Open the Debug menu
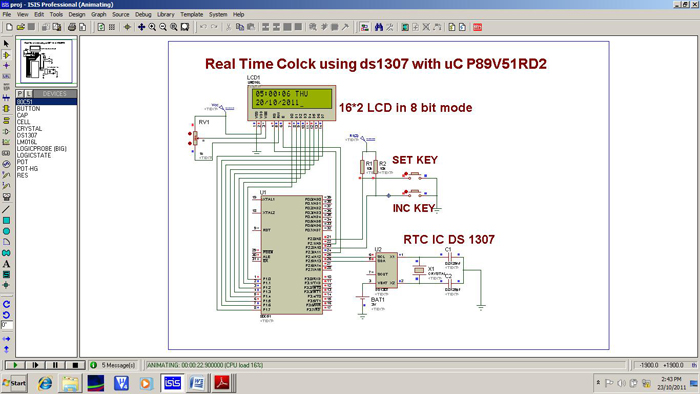 pyautogui.click(x=143, y=14)
